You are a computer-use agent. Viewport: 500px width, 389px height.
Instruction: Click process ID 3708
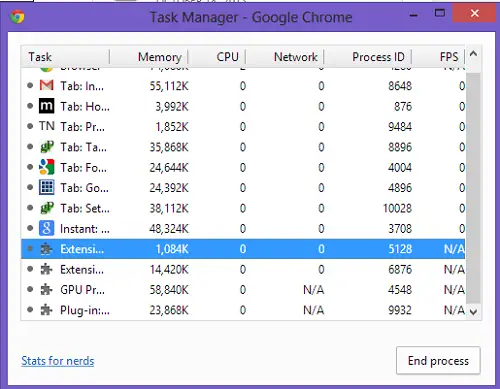[400, 229]
